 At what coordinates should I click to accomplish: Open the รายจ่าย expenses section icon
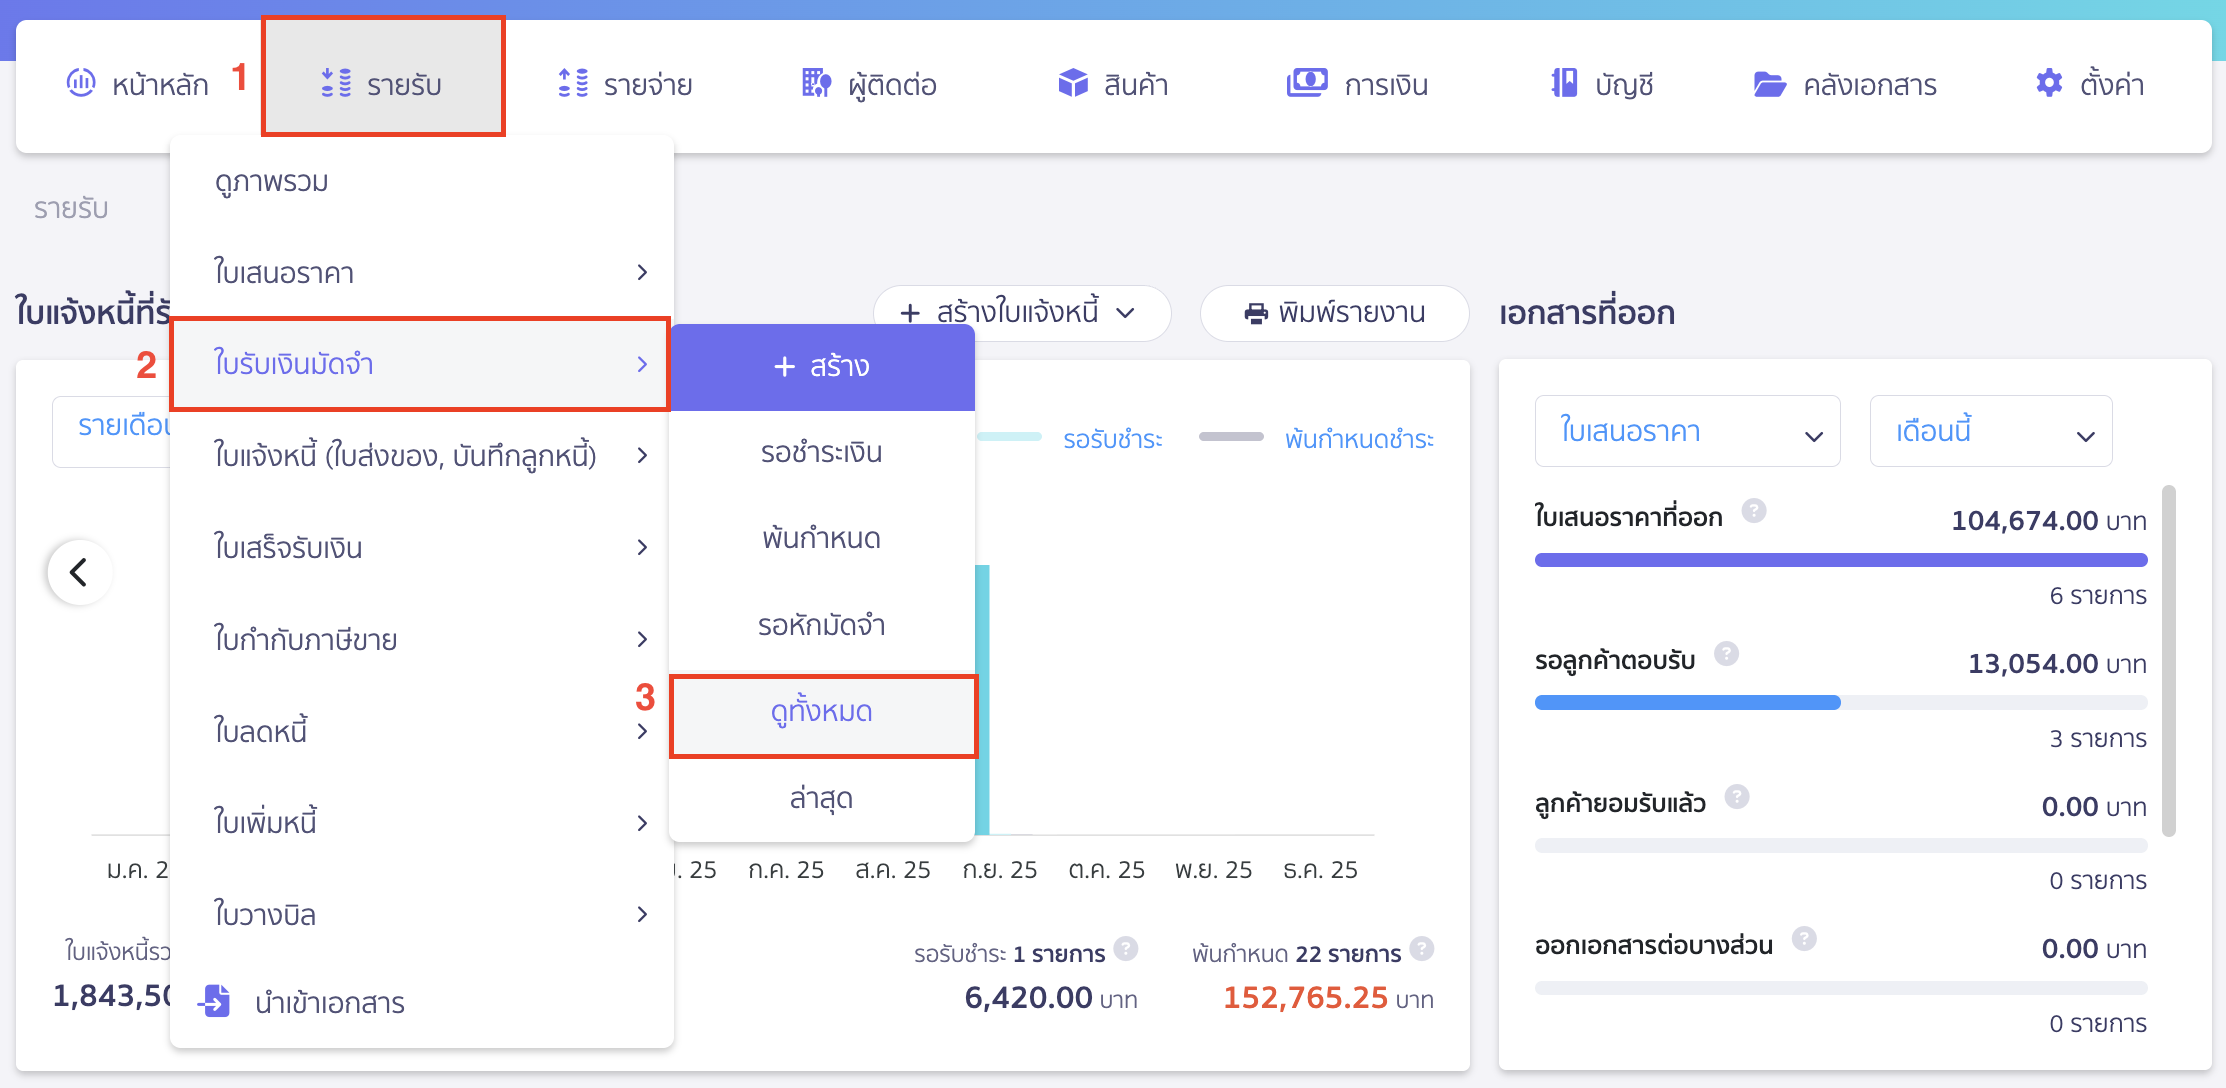click(571, 84)
